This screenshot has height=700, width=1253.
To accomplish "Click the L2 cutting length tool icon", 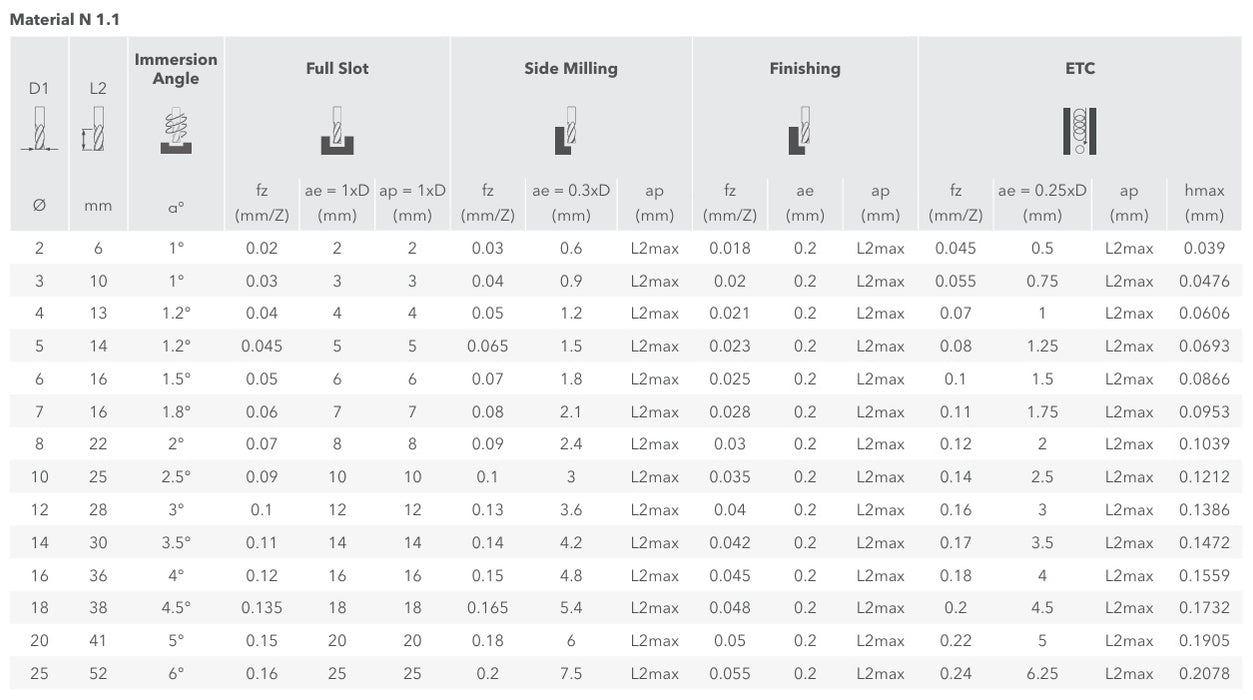I will (94, 130).
